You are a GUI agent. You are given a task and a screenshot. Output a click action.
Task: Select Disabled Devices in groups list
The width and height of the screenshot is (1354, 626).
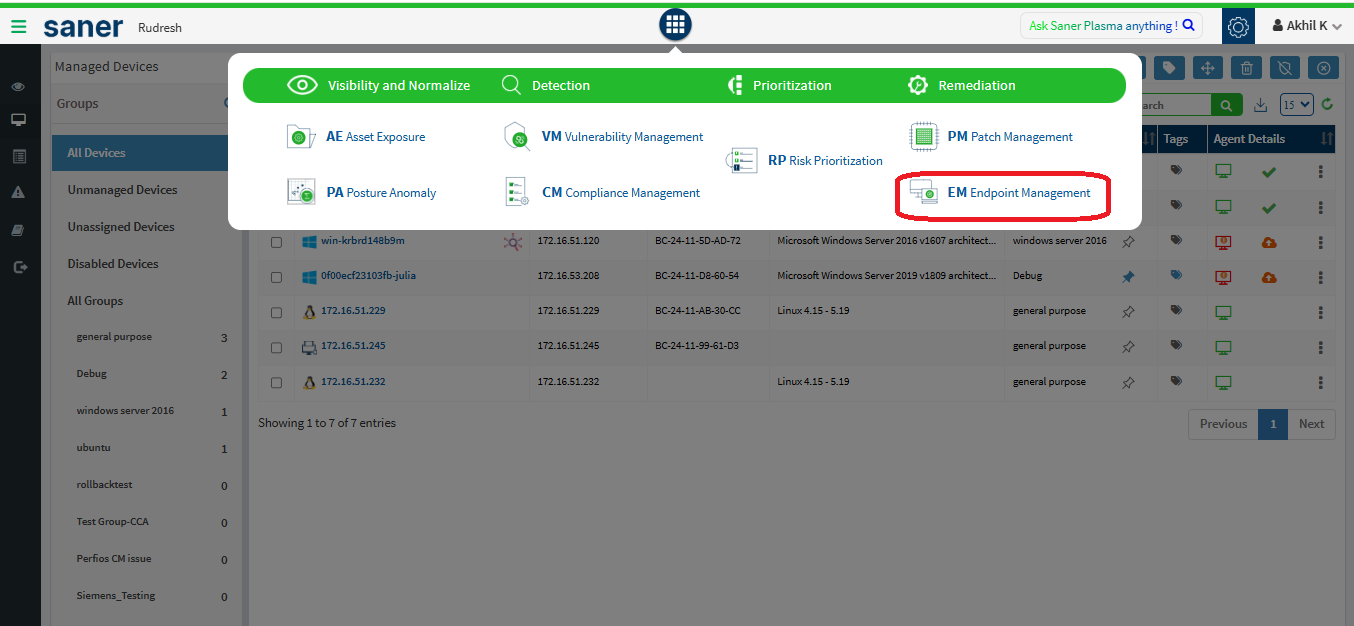113,264
